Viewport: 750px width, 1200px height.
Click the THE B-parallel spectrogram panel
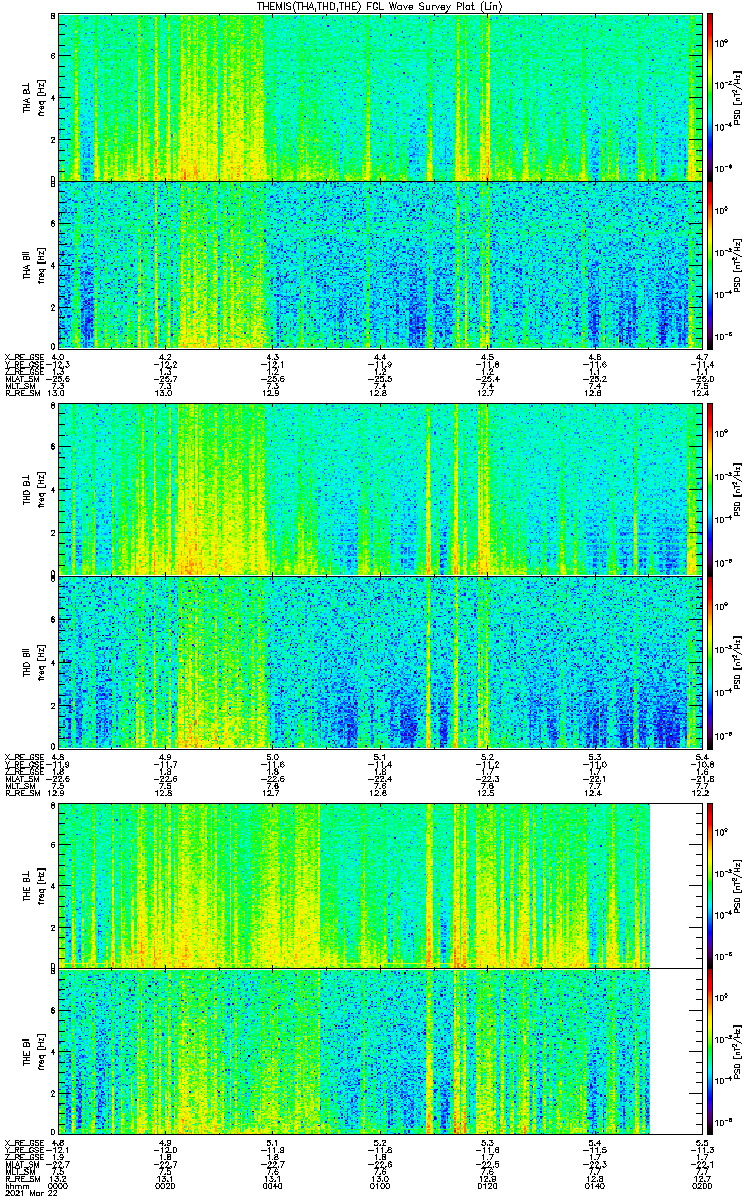[379, 1052]
